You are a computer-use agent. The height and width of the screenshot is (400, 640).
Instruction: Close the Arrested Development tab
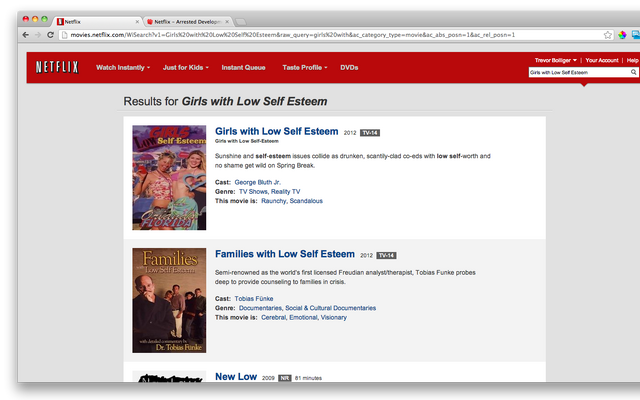click(x=227, y=22)
